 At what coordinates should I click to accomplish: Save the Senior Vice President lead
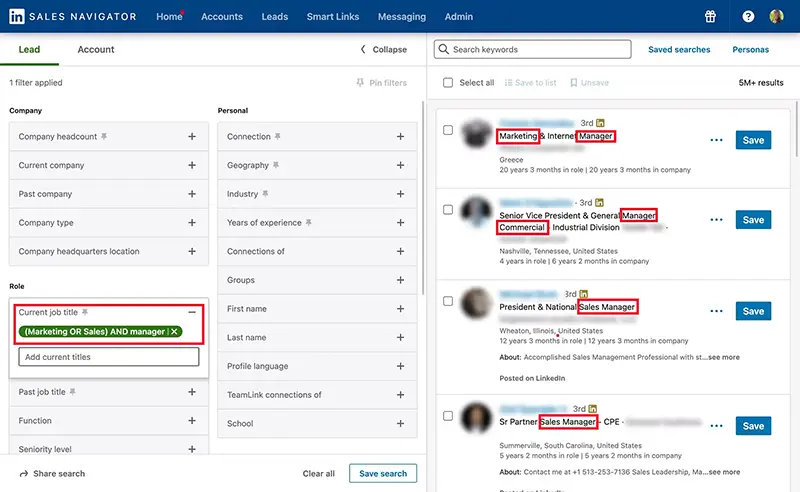753,220
